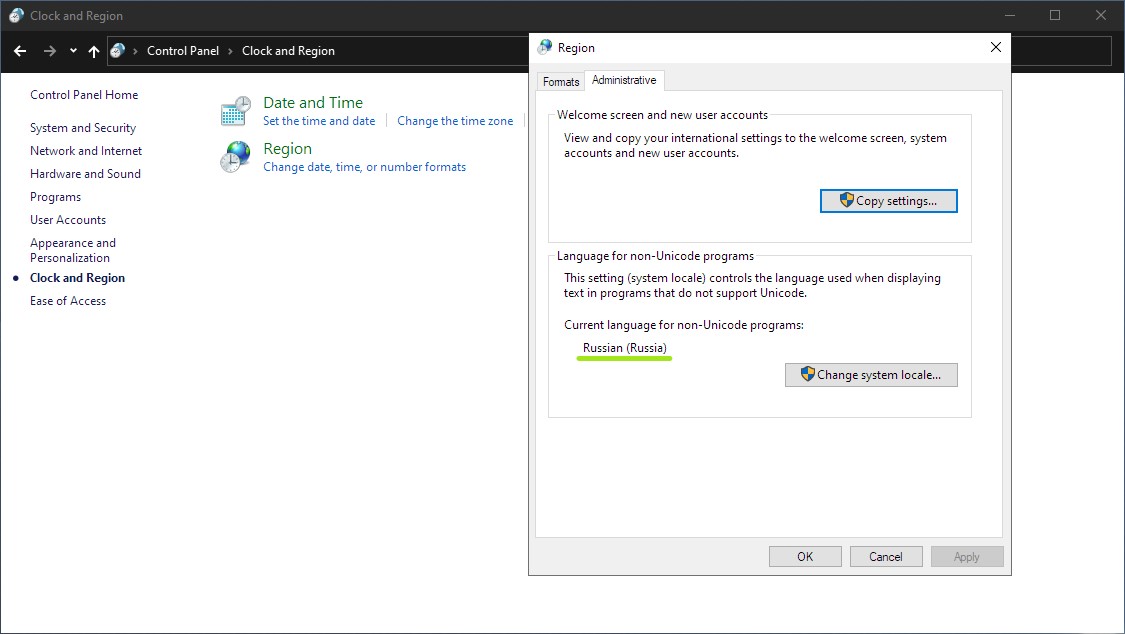Select the Administrative tab

click(624, 80)
